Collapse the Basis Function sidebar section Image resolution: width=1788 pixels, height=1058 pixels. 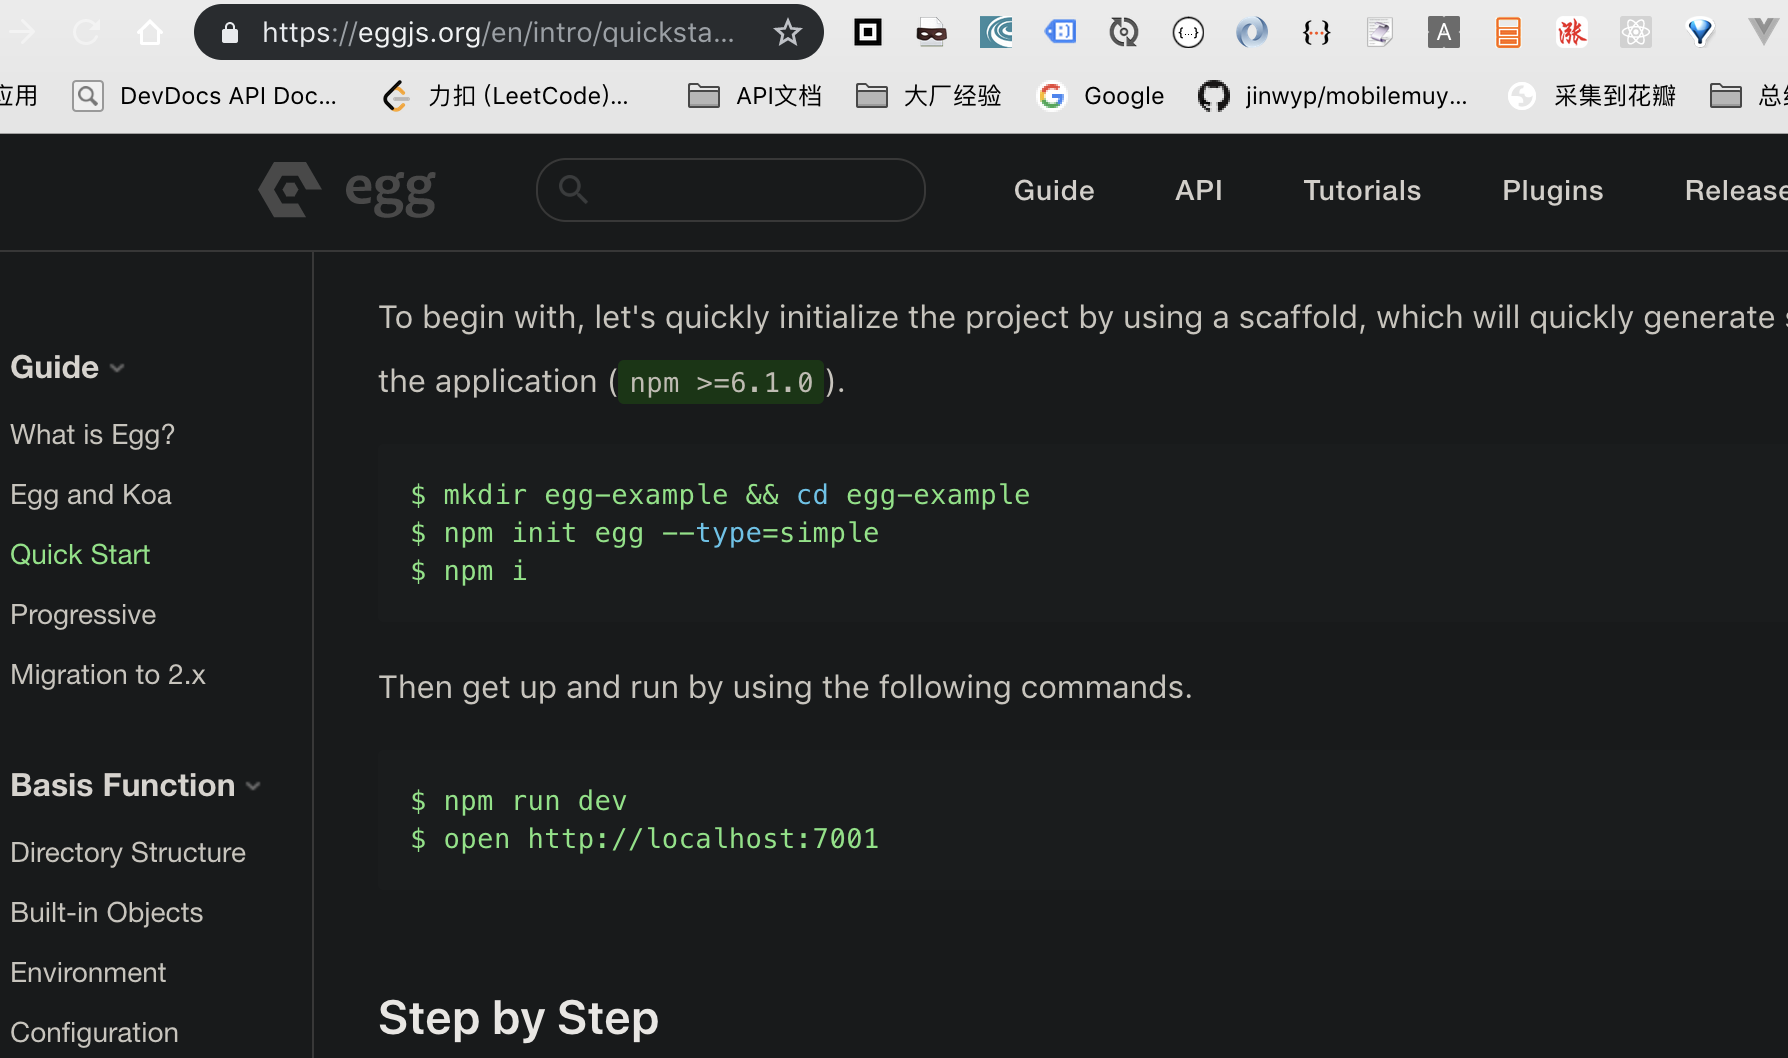point(136,785)
